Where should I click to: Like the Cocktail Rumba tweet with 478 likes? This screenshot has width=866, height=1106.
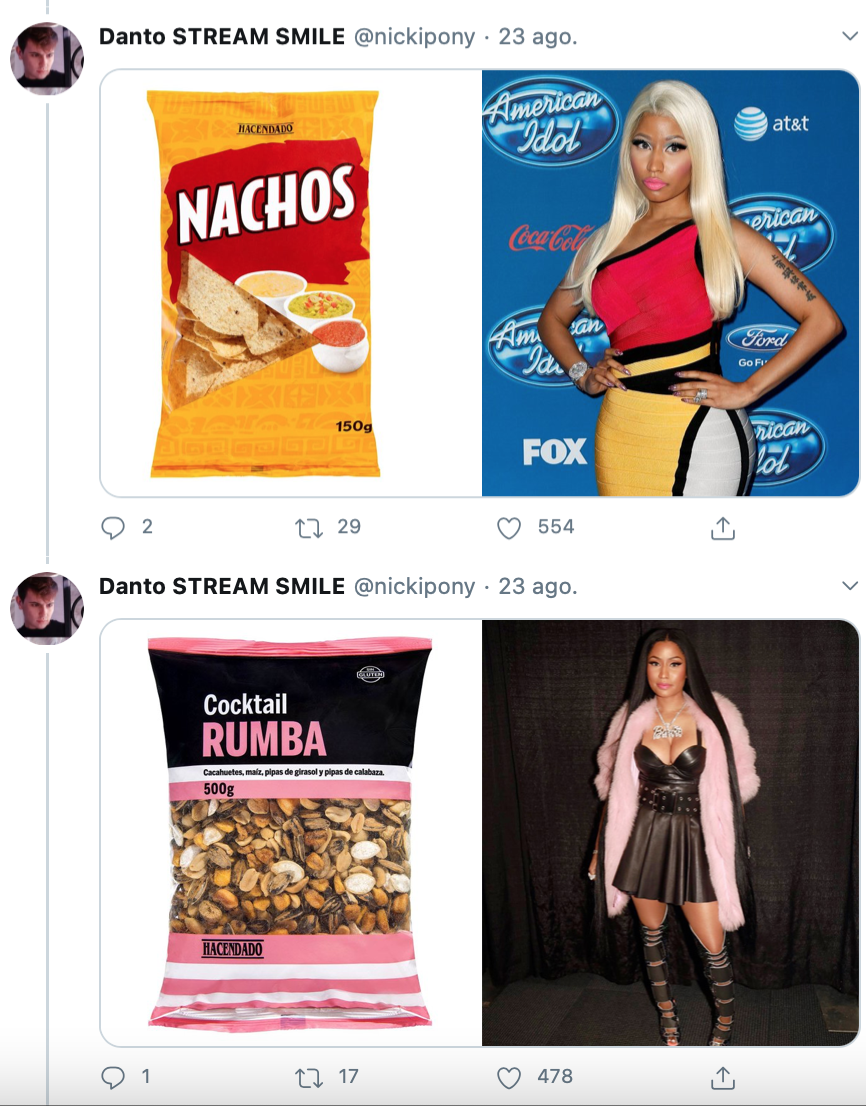509,1077
